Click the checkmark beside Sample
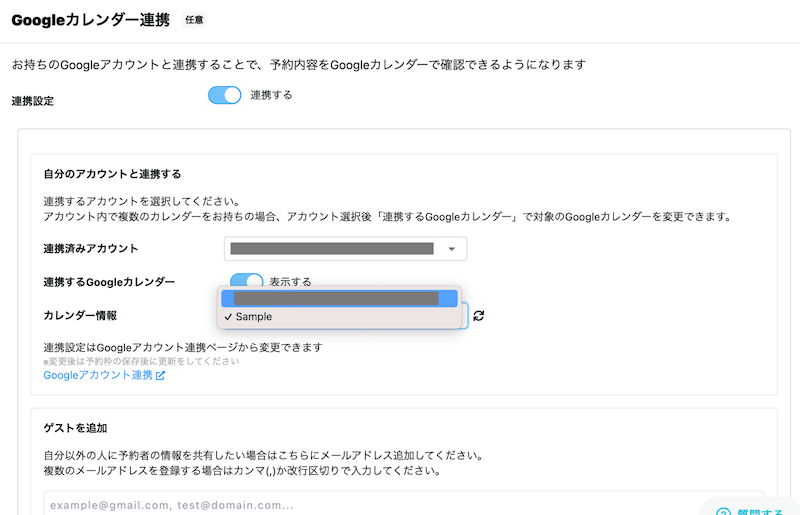The height and width of the screenshot is (515, 800). (229, 317)
